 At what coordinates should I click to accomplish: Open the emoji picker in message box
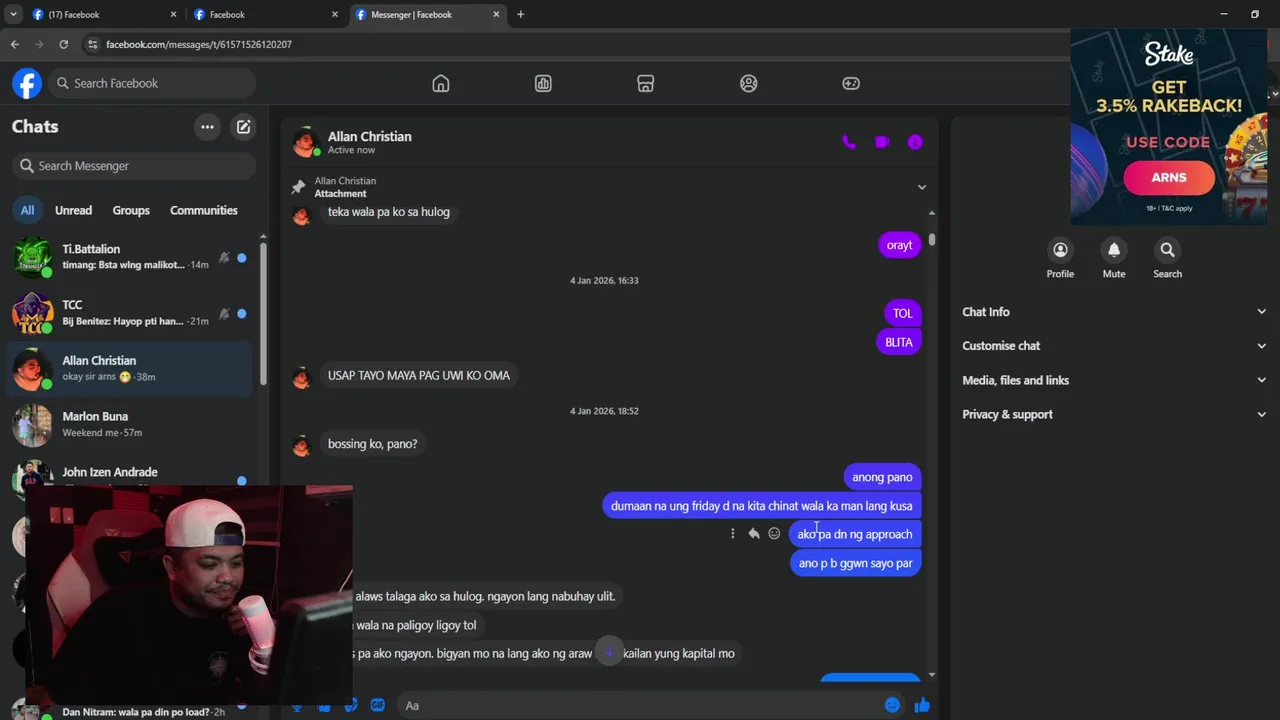tap(892, 705)
